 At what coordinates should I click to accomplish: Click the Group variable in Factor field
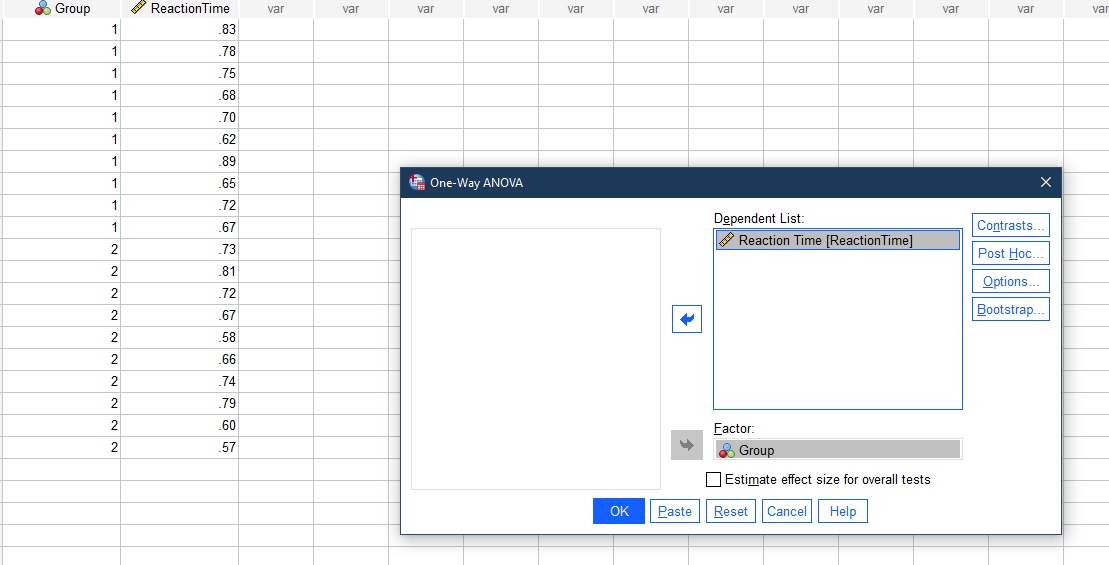tap(838, 450)
